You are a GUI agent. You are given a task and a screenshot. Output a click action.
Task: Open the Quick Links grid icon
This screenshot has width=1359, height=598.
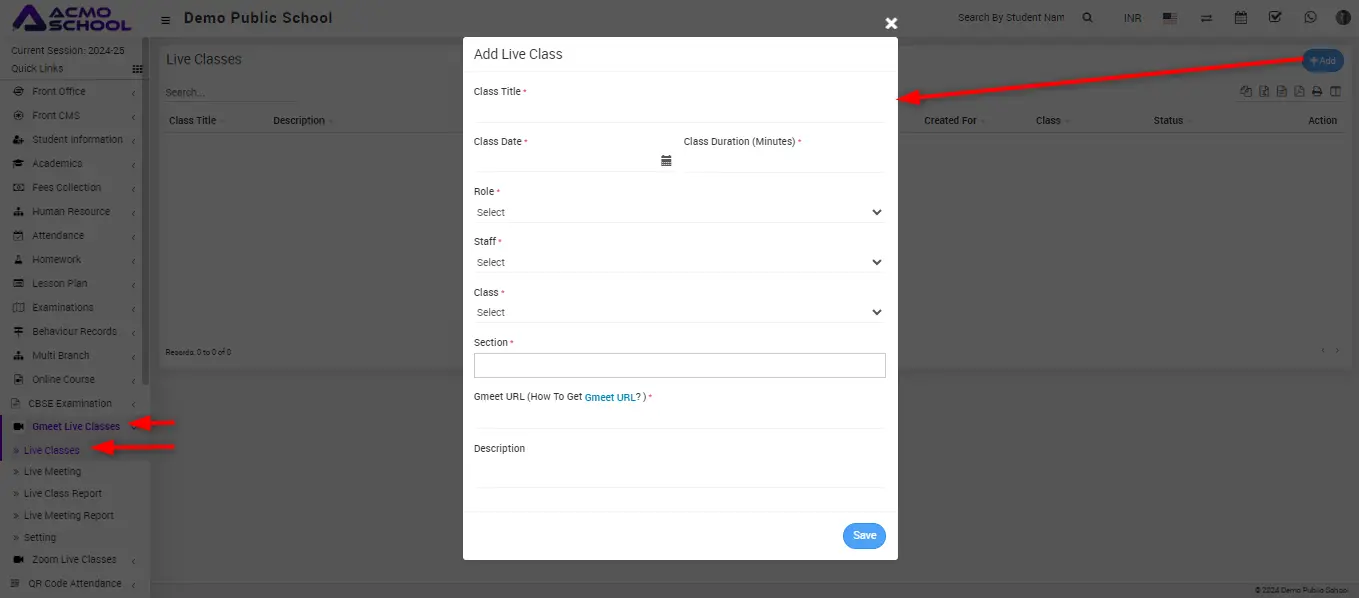pos(137,69)
